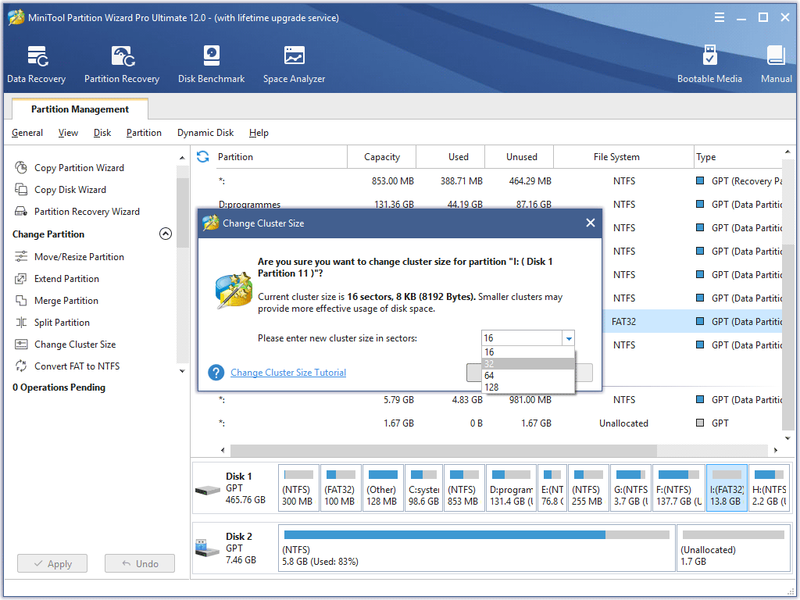
Task: Choose 64 sectors from dropdown list
Action: click(x=528, y=376)
